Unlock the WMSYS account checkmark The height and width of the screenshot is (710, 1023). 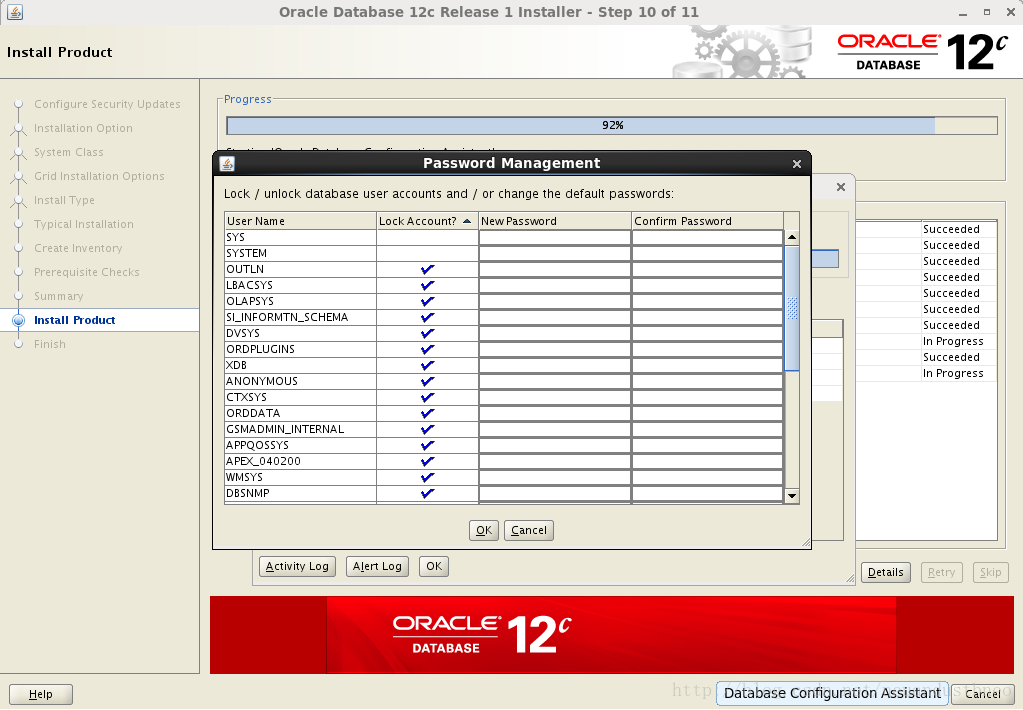point(427,477)
